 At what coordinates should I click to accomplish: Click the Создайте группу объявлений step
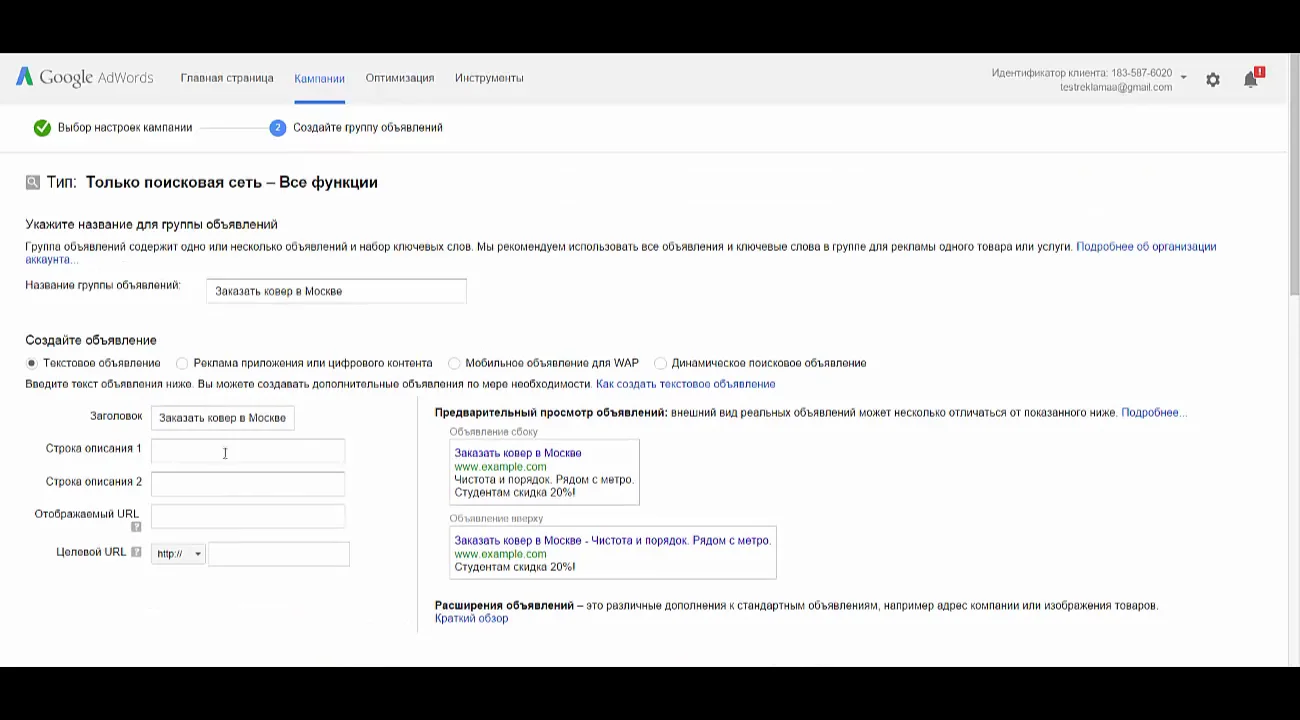click(368, 128)
